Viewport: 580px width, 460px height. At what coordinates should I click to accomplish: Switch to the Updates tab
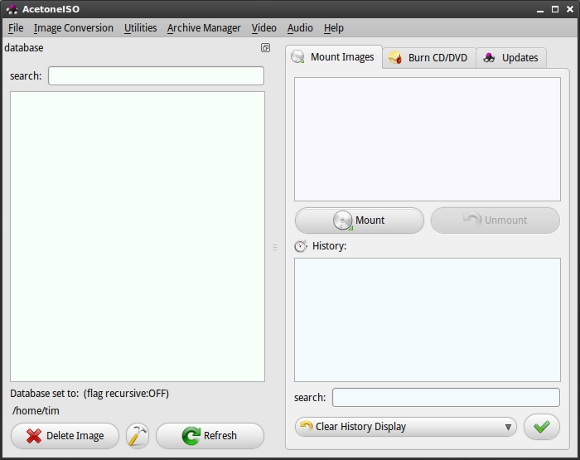[511, 58]
